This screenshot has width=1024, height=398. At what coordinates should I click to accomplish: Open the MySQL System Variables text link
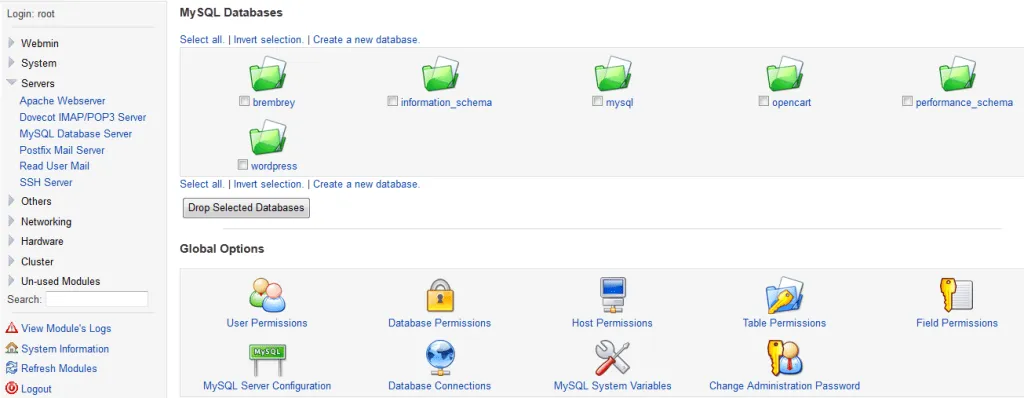coord(613,386)
